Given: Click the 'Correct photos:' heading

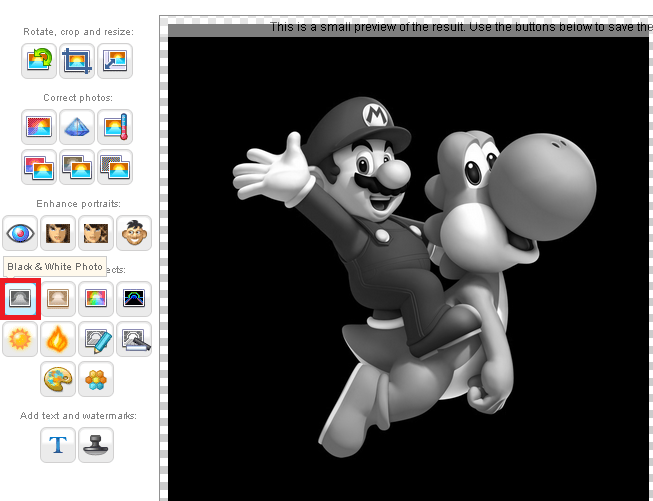Looking at the screenshot, I should tap(78, 98).
